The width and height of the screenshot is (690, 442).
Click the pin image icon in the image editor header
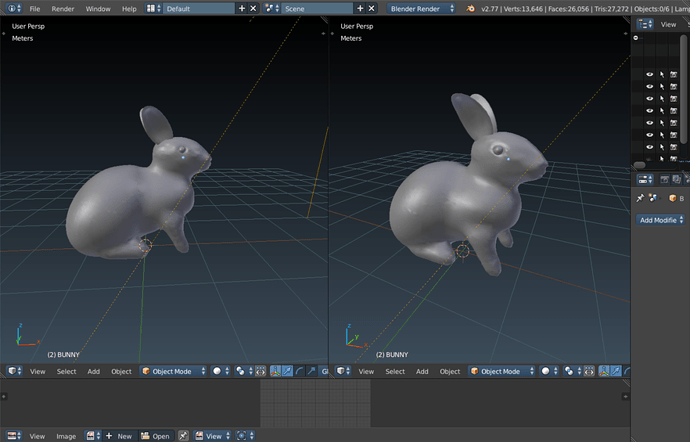[x=183, y=436]
